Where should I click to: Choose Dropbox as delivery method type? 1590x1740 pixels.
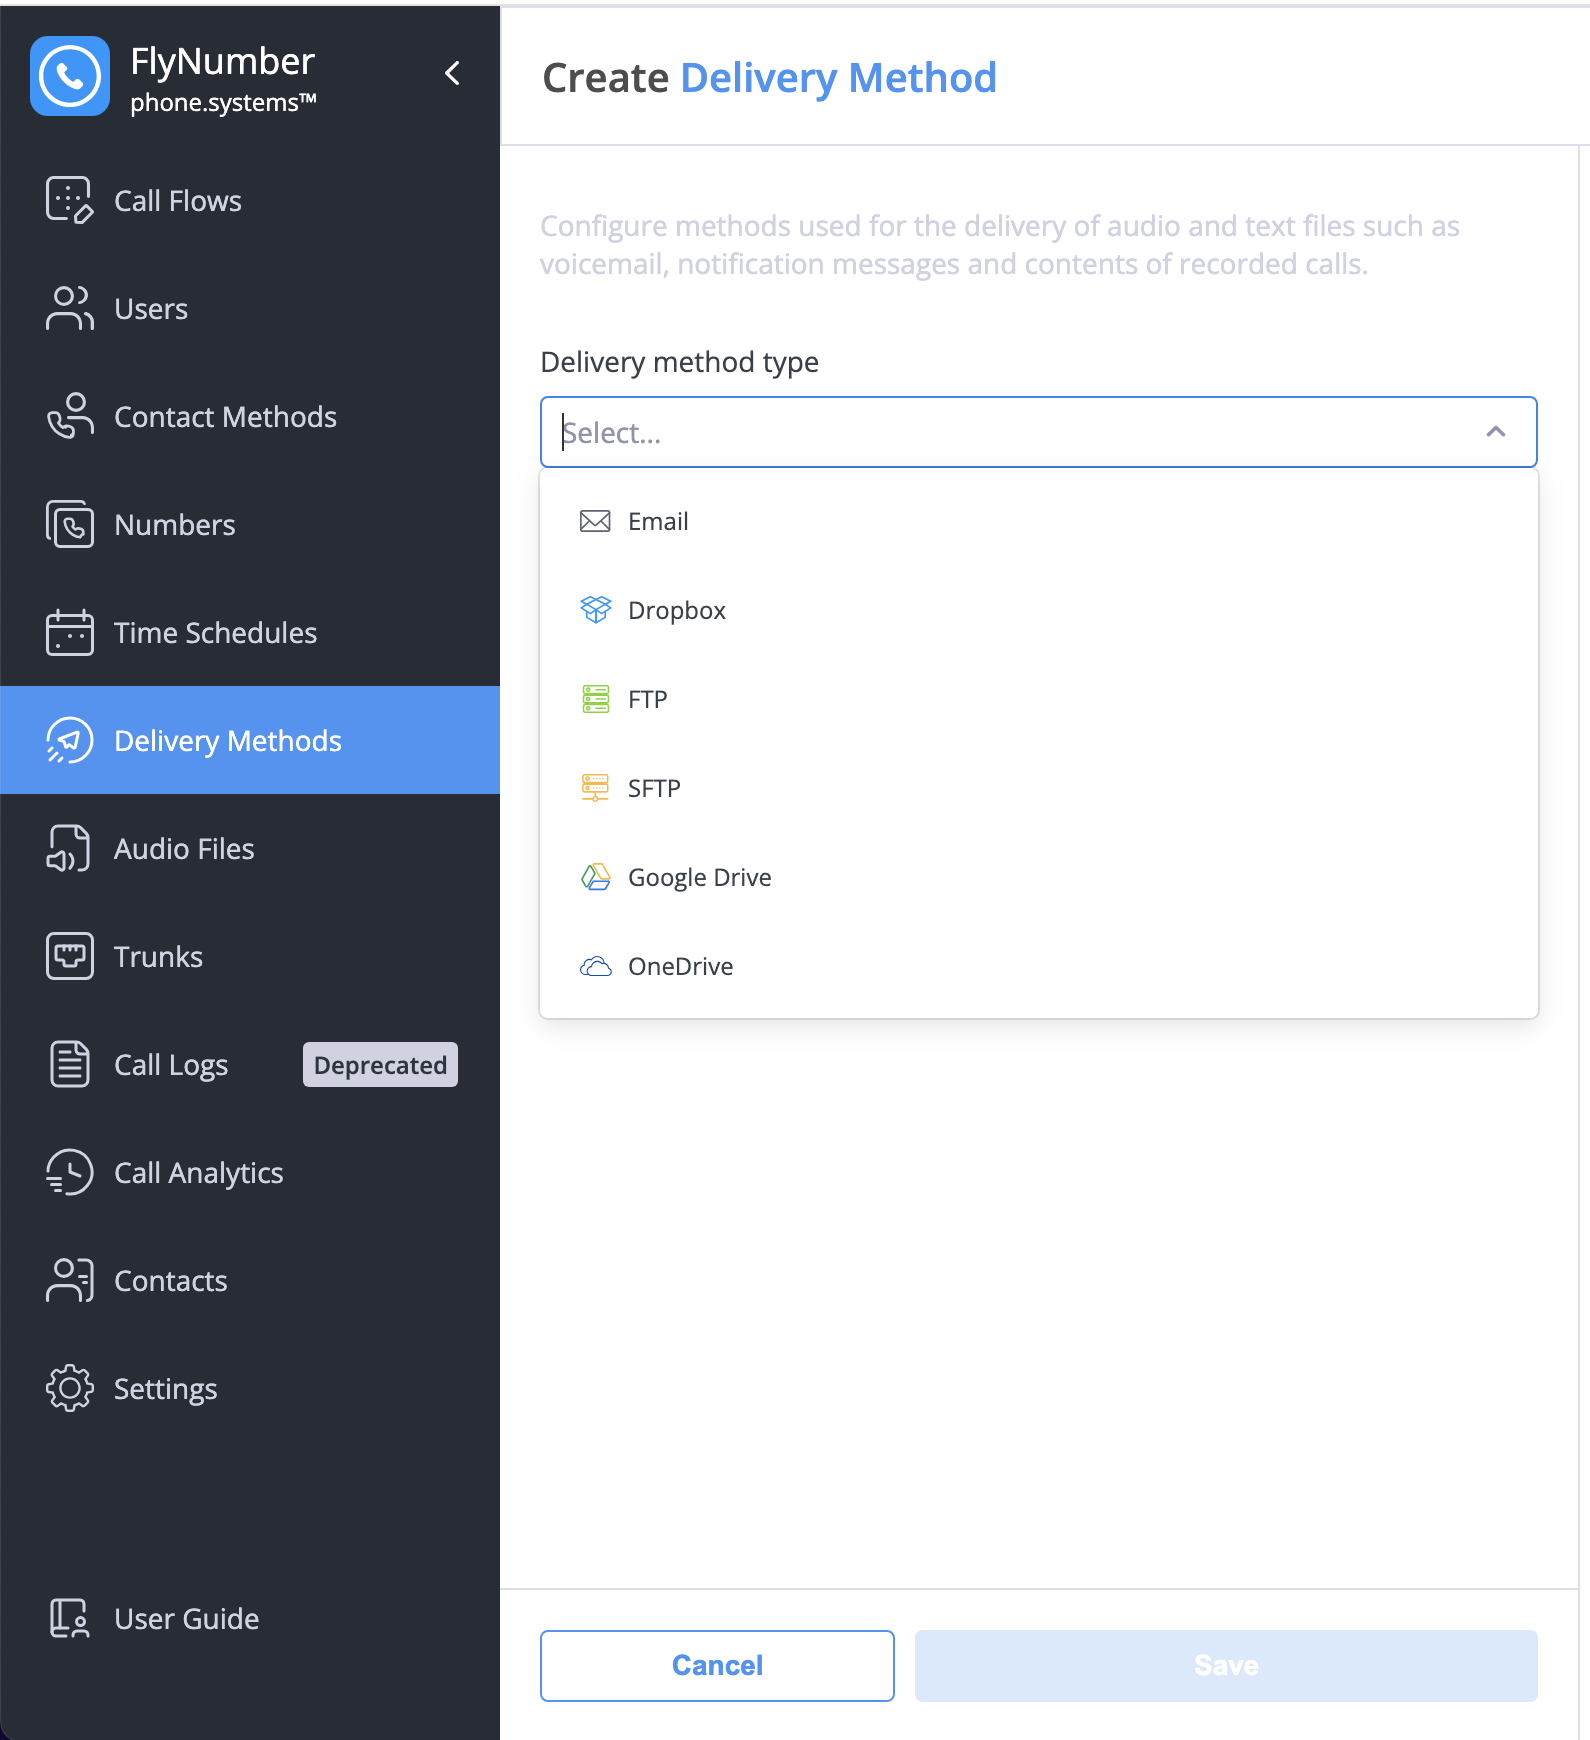1038,610
